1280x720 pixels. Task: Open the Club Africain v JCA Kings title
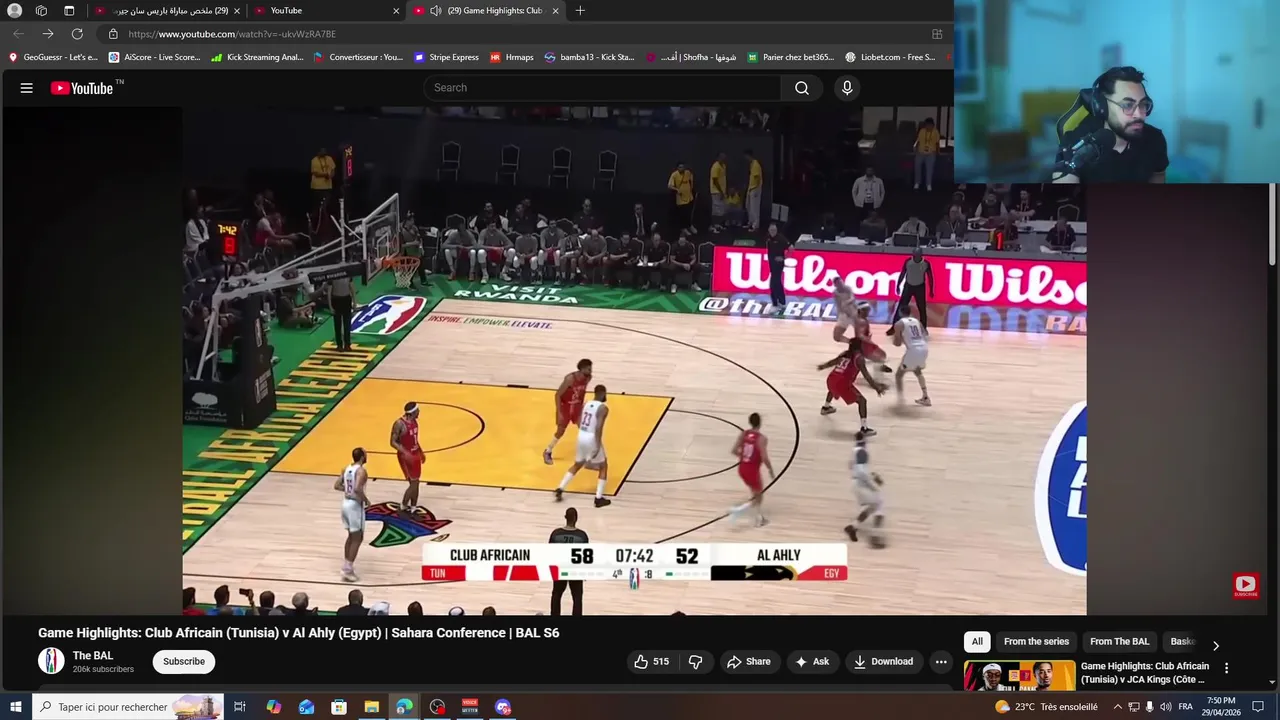coord(1145,673)
